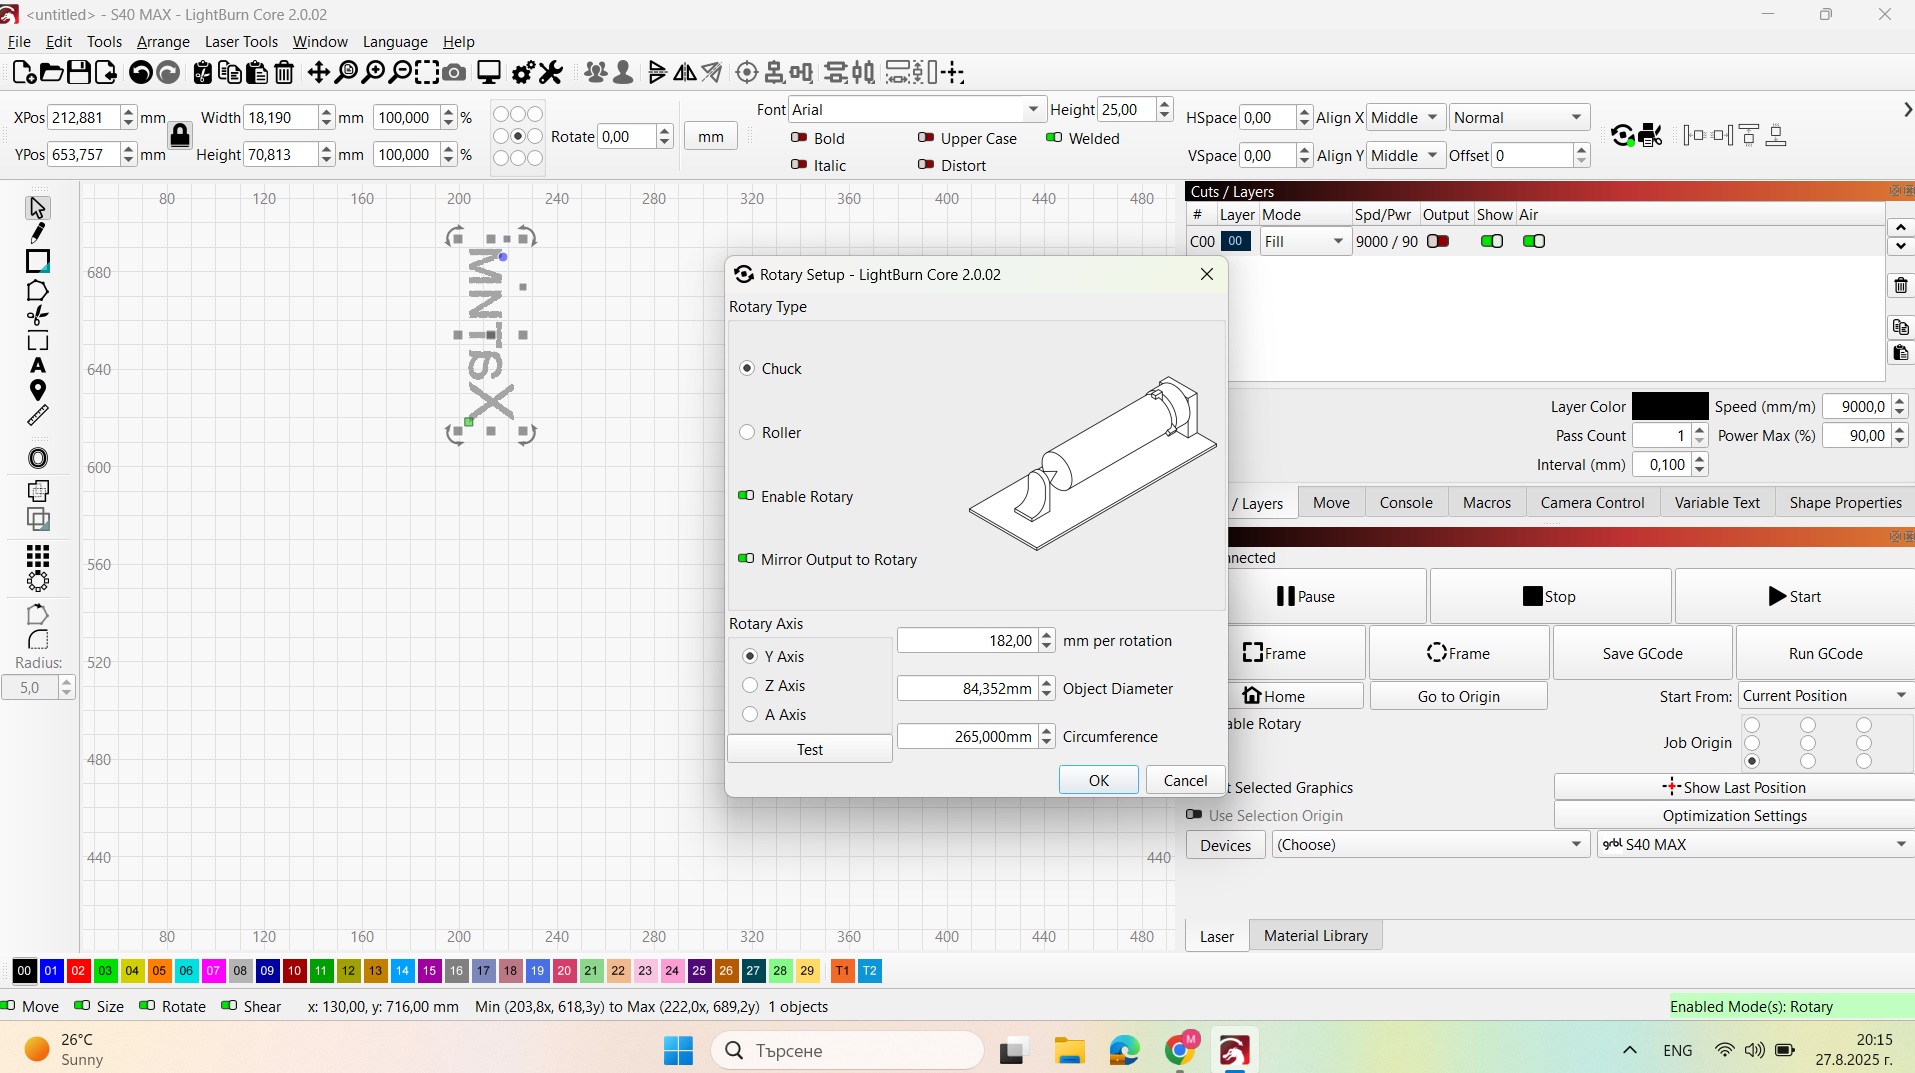The height and width of the screenshot is (1073, 1915).
Task: Expand the Start From dropdown
Action: click(x=1824, y=696)
